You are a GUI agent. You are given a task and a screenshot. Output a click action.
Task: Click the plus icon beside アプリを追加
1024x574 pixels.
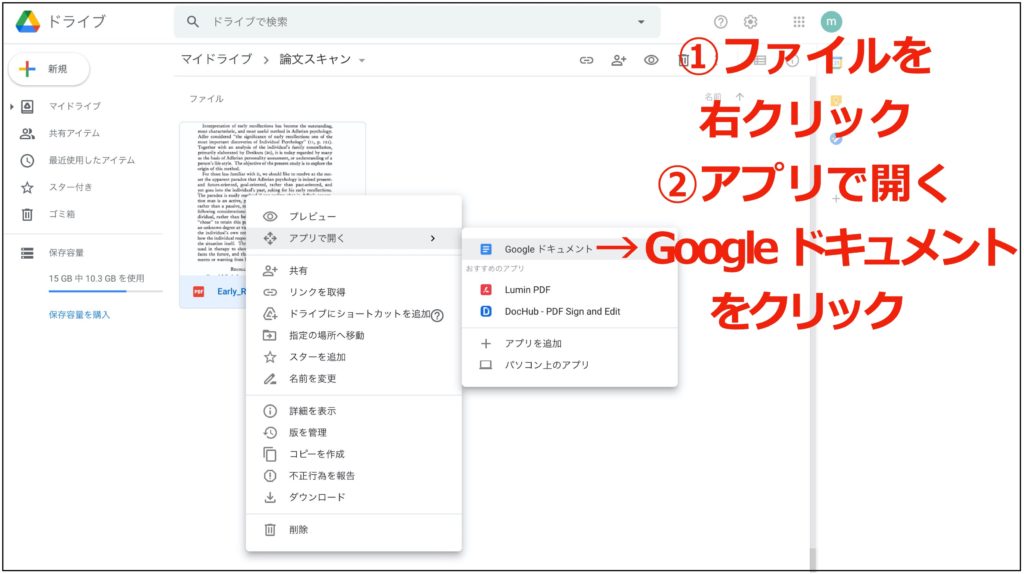(x=486, y=343)
